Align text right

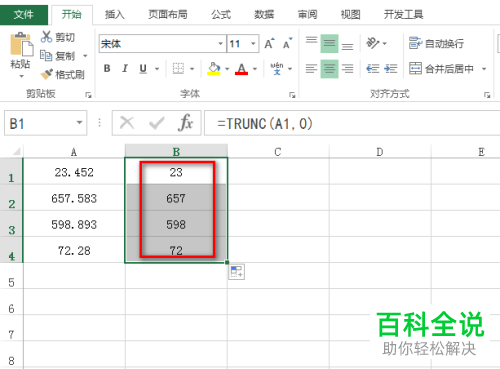point(347,69)
